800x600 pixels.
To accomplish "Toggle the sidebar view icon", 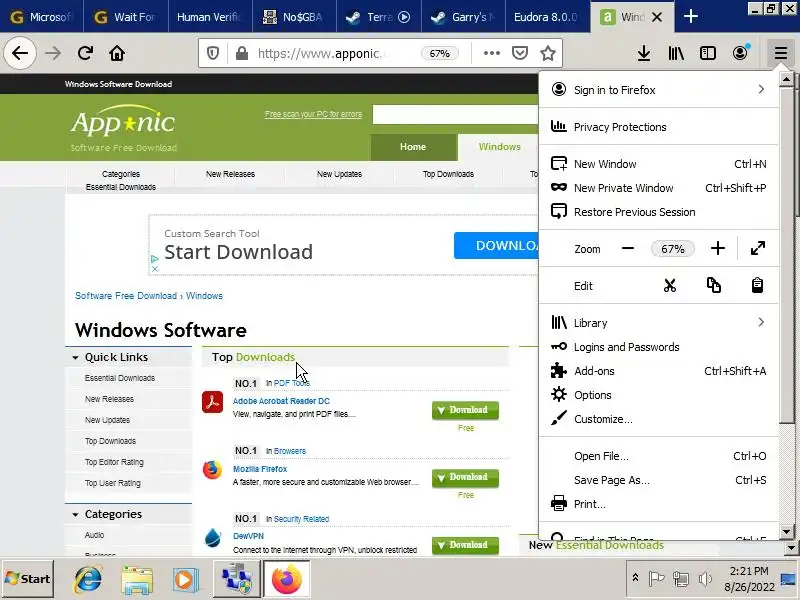I will 708,53.
